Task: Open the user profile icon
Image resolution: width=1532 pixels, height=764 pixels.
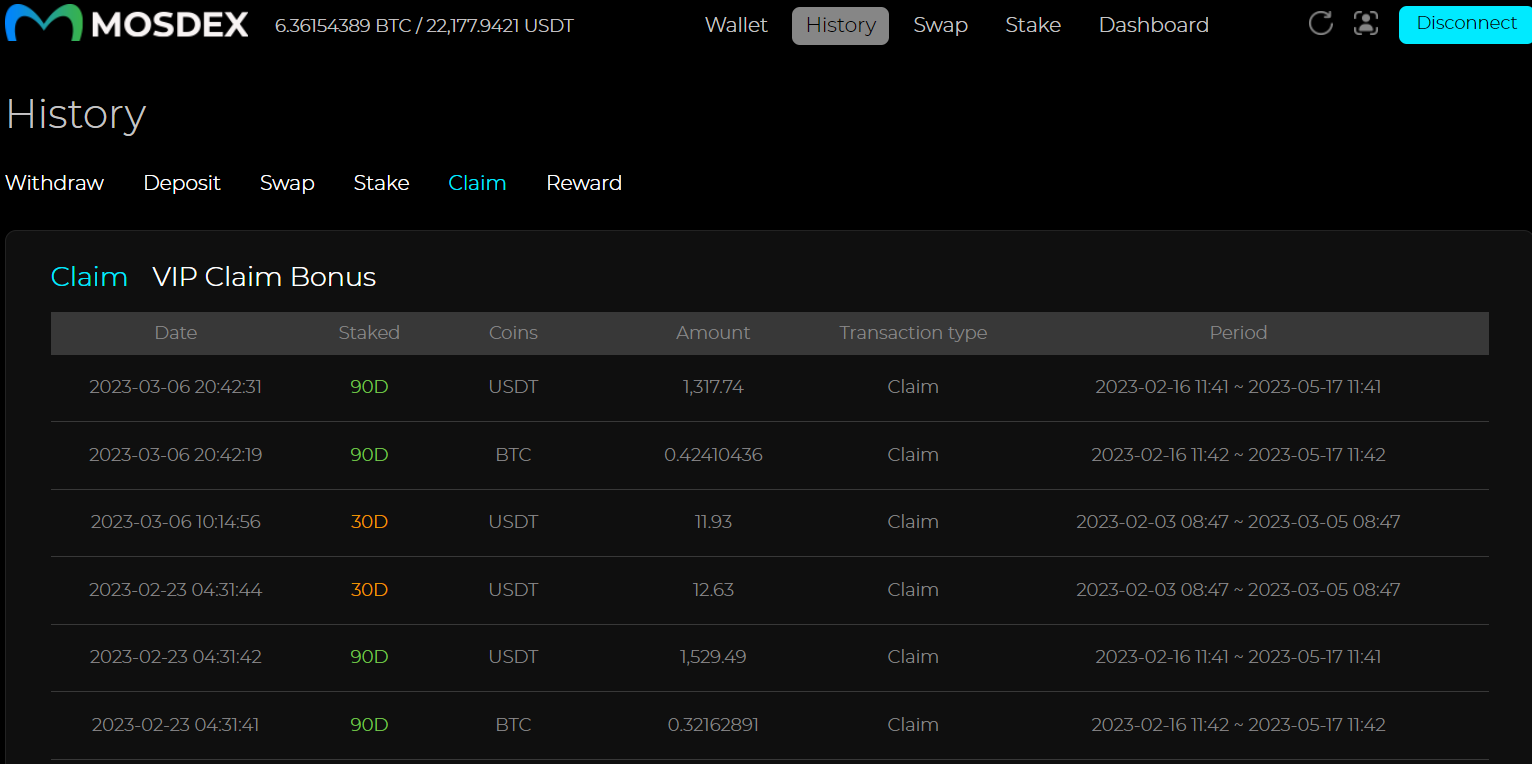Action: point(1366,23)
